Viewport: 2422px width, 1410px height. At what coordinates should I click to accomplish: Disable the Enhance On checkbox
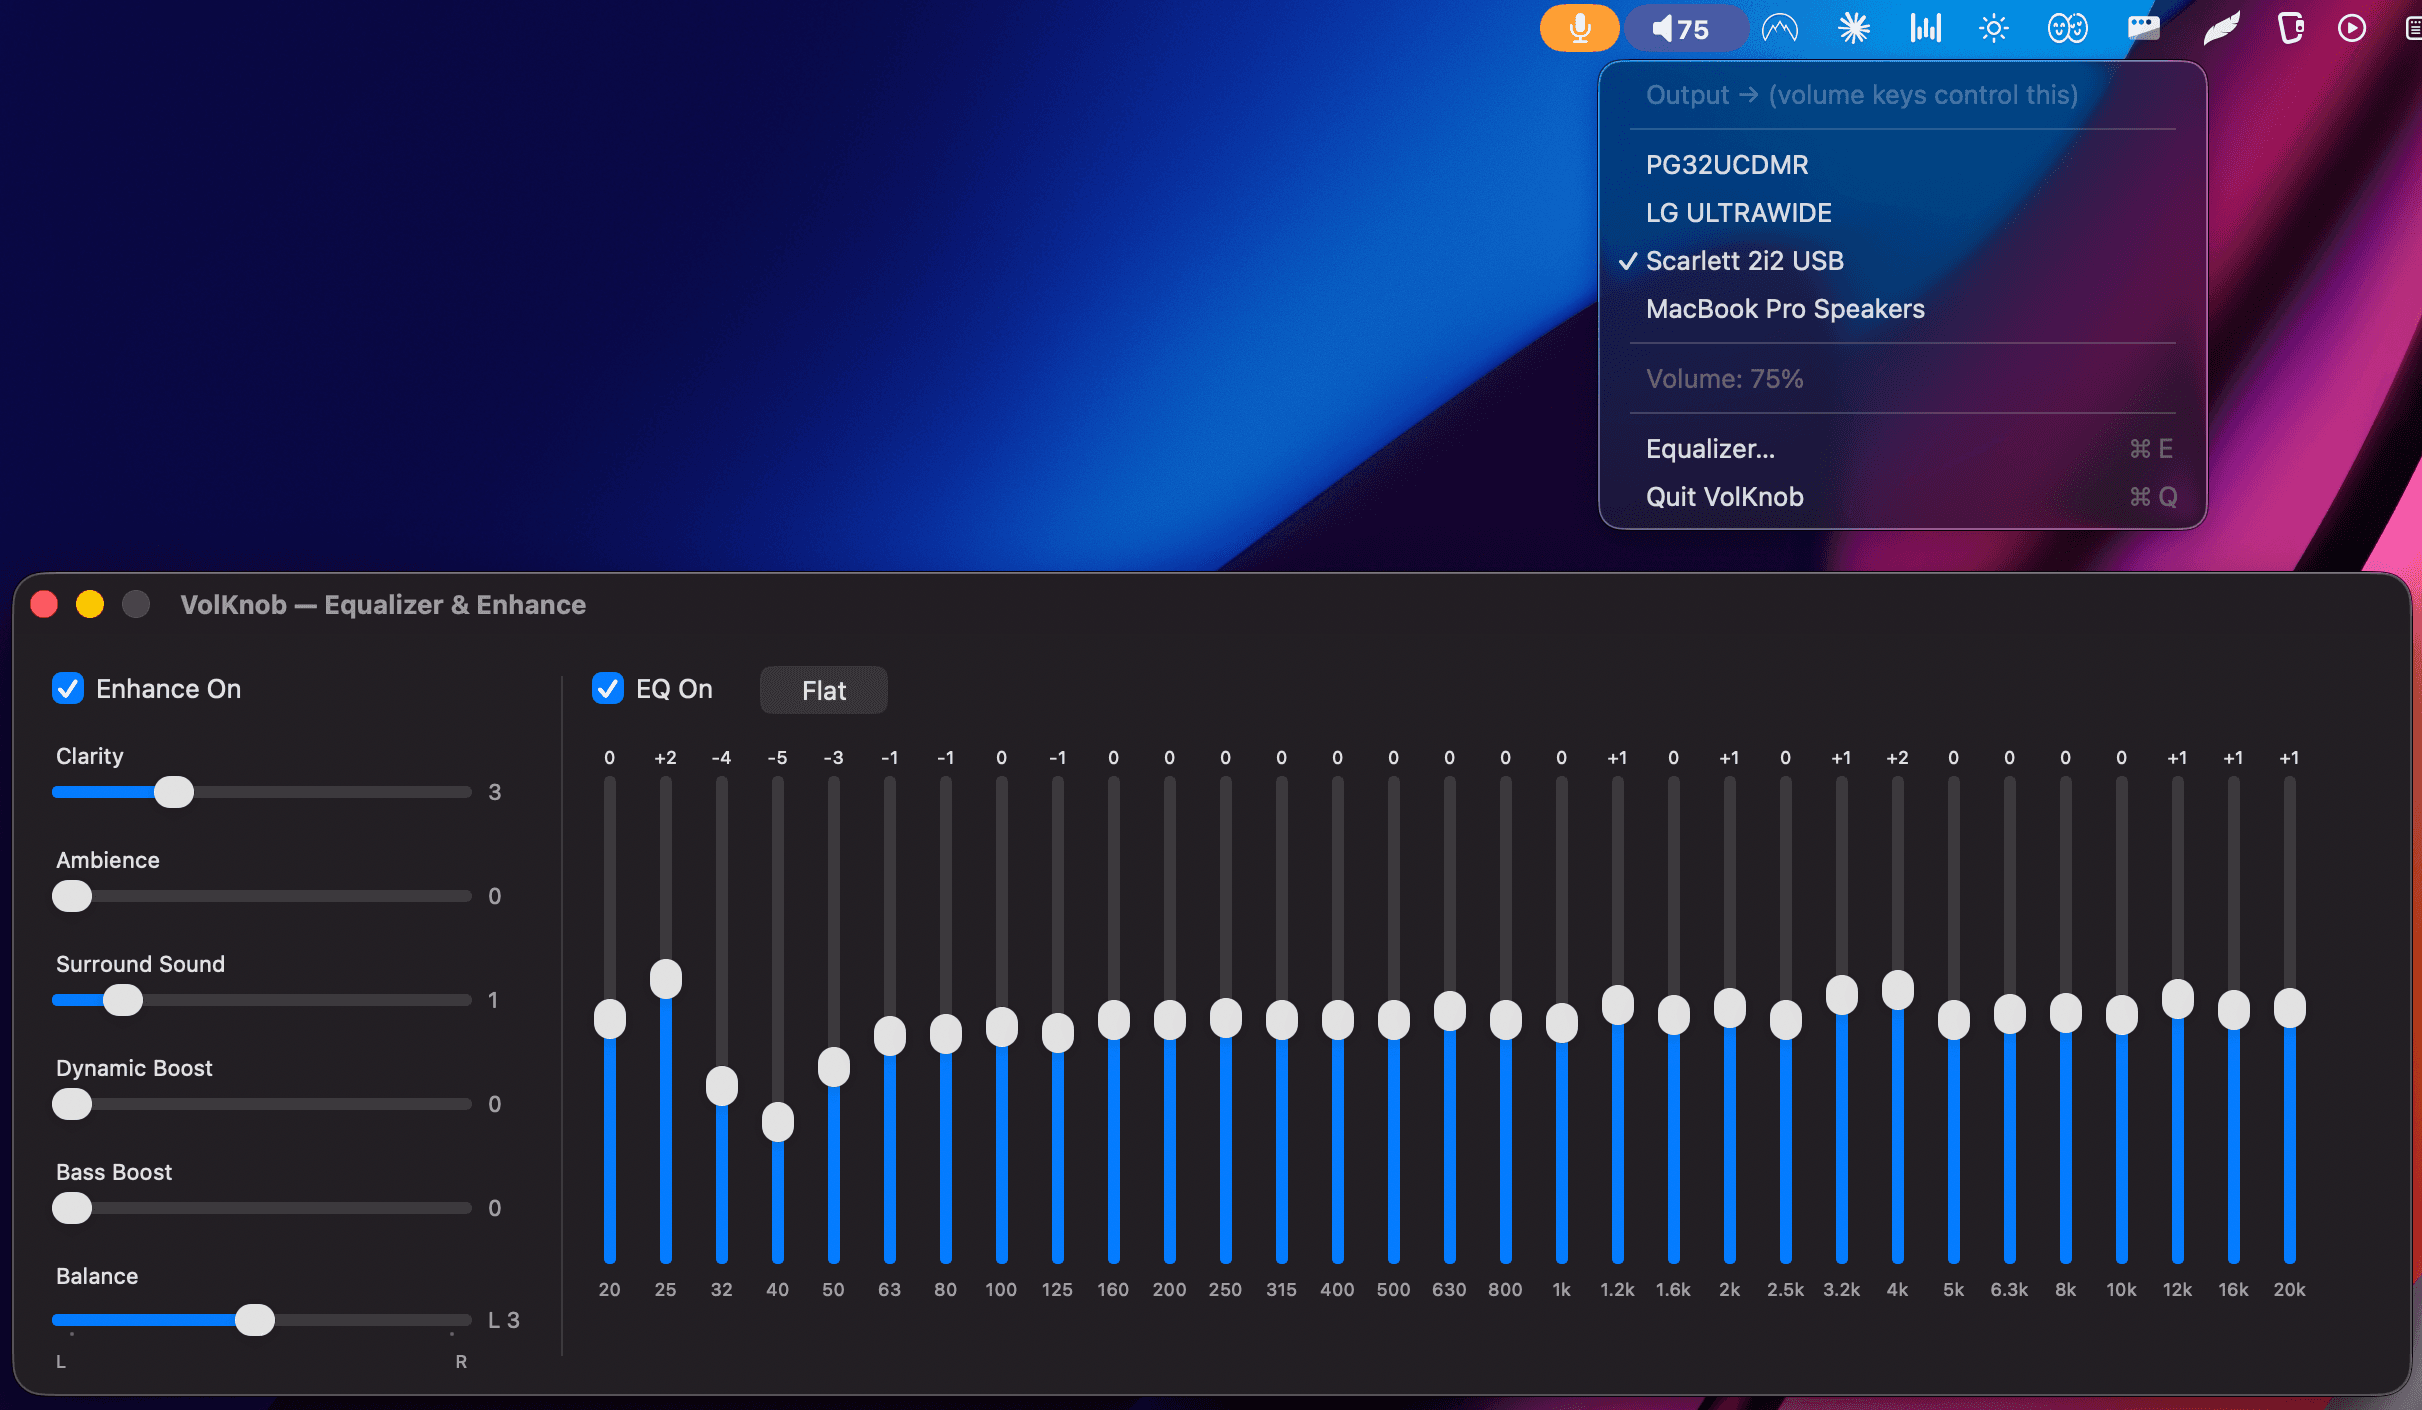68,689
